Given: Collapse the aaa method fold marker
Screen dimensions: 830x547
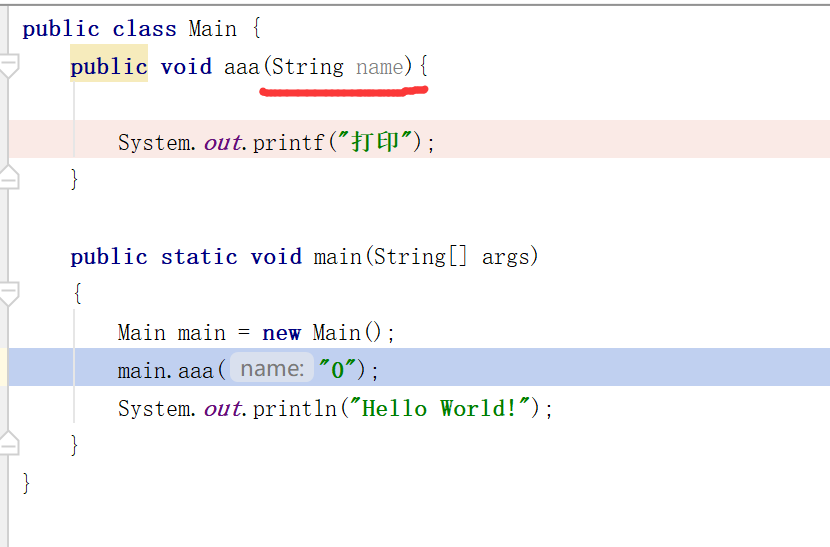Looking at the screenshot, I should pos(8,67).
